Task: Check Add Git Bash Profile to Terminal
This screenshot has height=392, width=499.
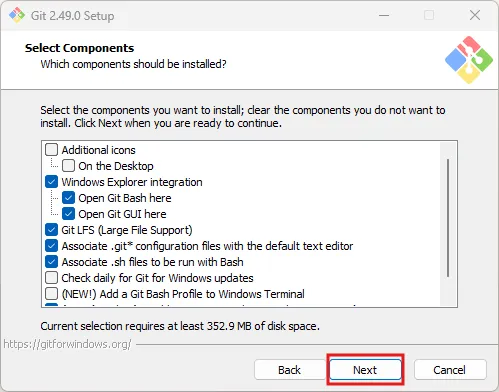Action: click(x=52, y=294)
